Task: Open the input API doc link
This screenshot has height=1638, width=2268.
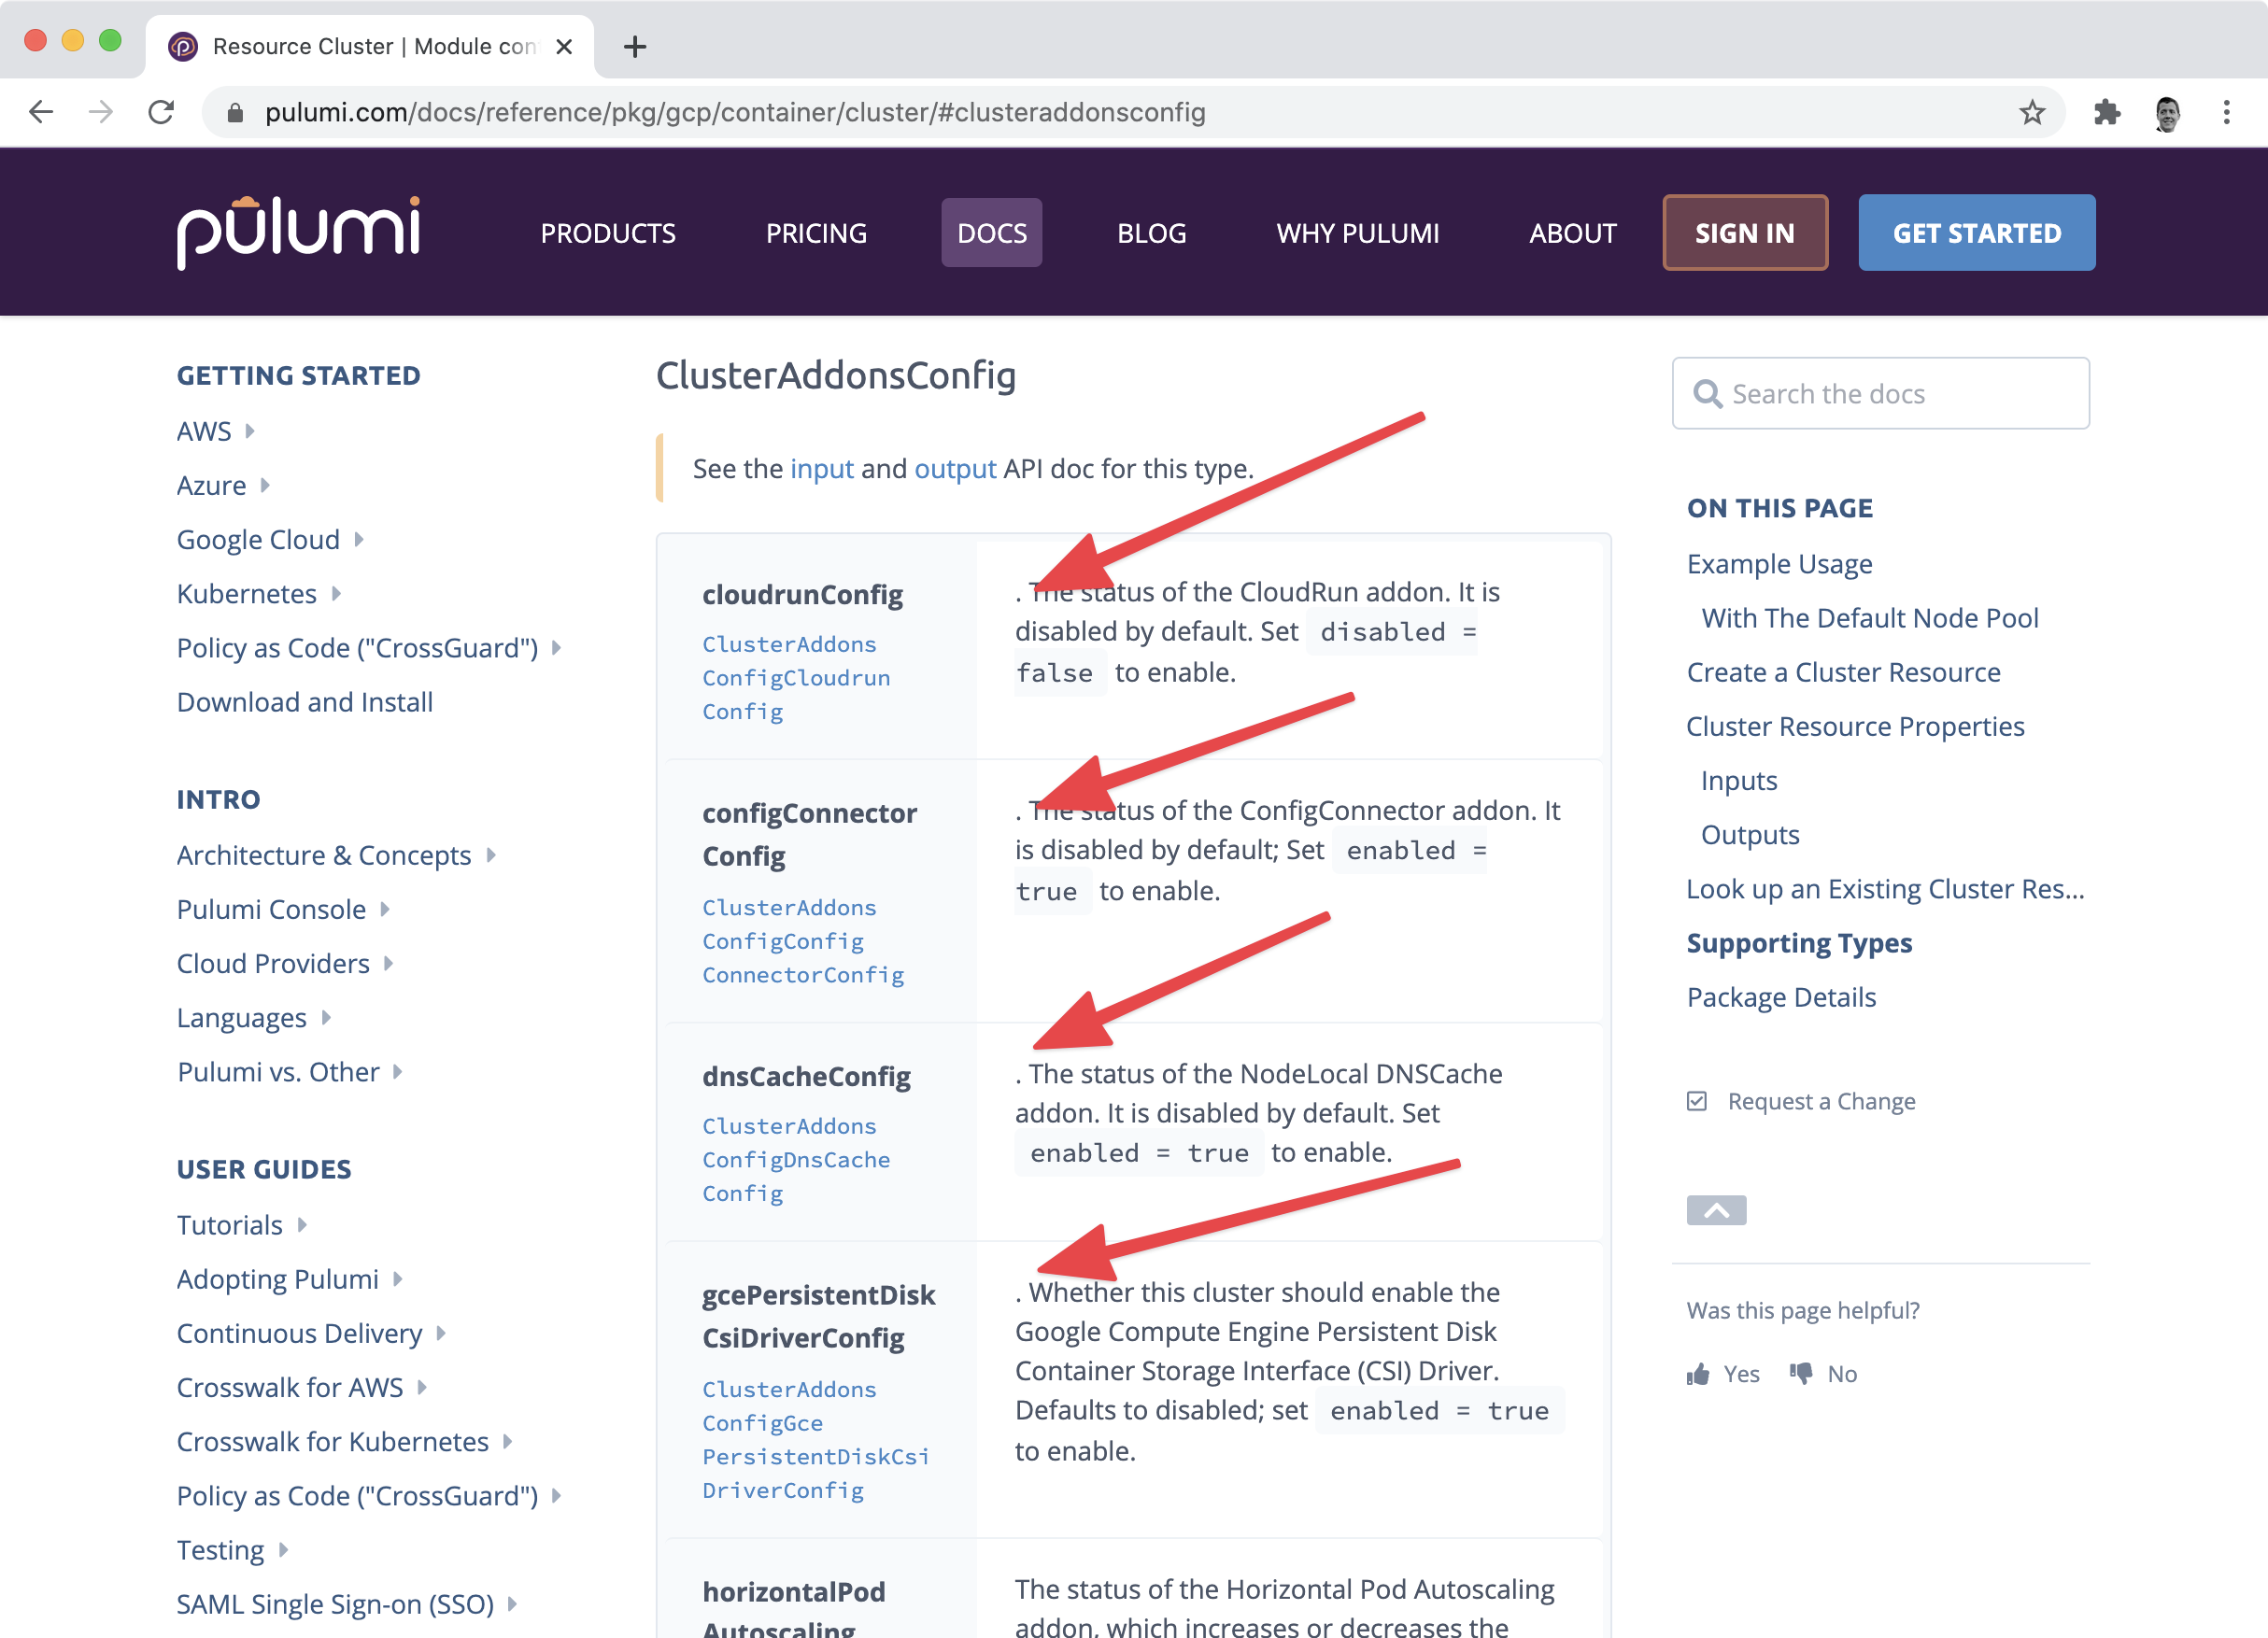Action: [x=821, y=469]
